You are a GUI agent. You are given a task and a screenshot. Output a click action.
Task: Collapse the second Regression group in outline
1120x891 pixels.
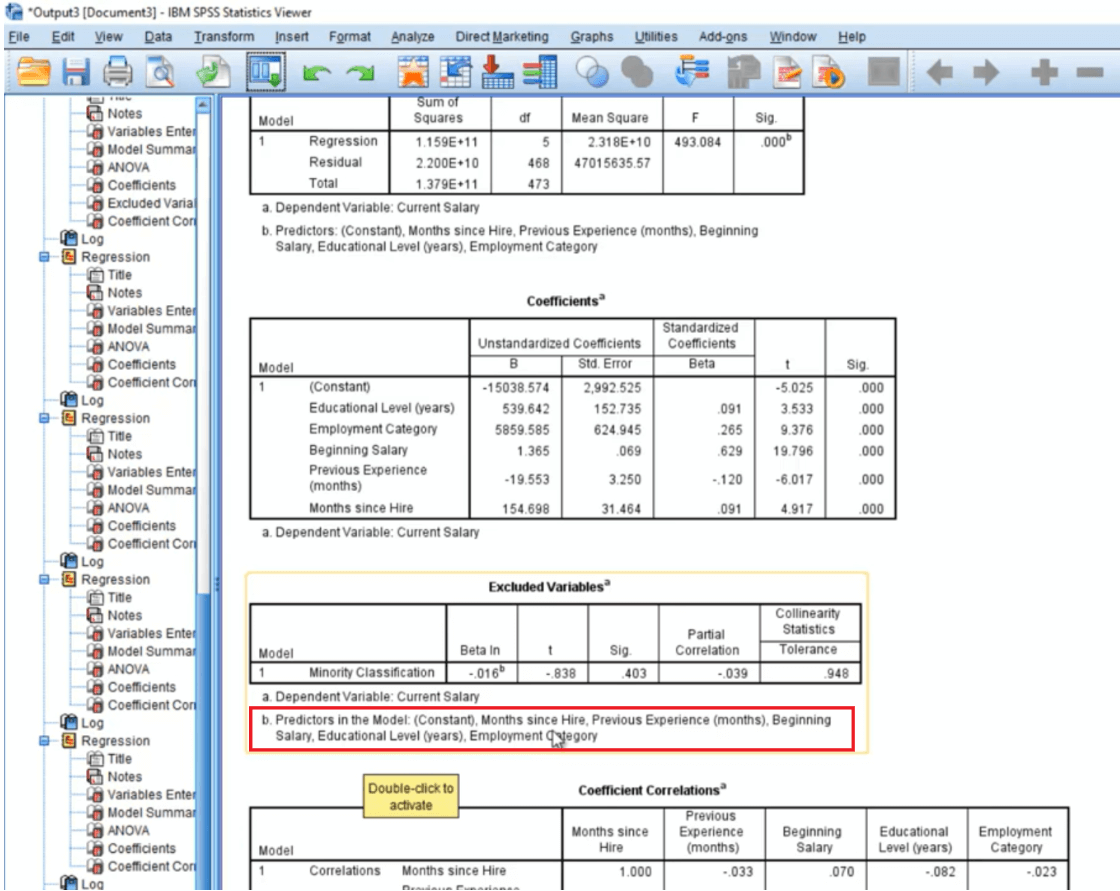[44, 418]
